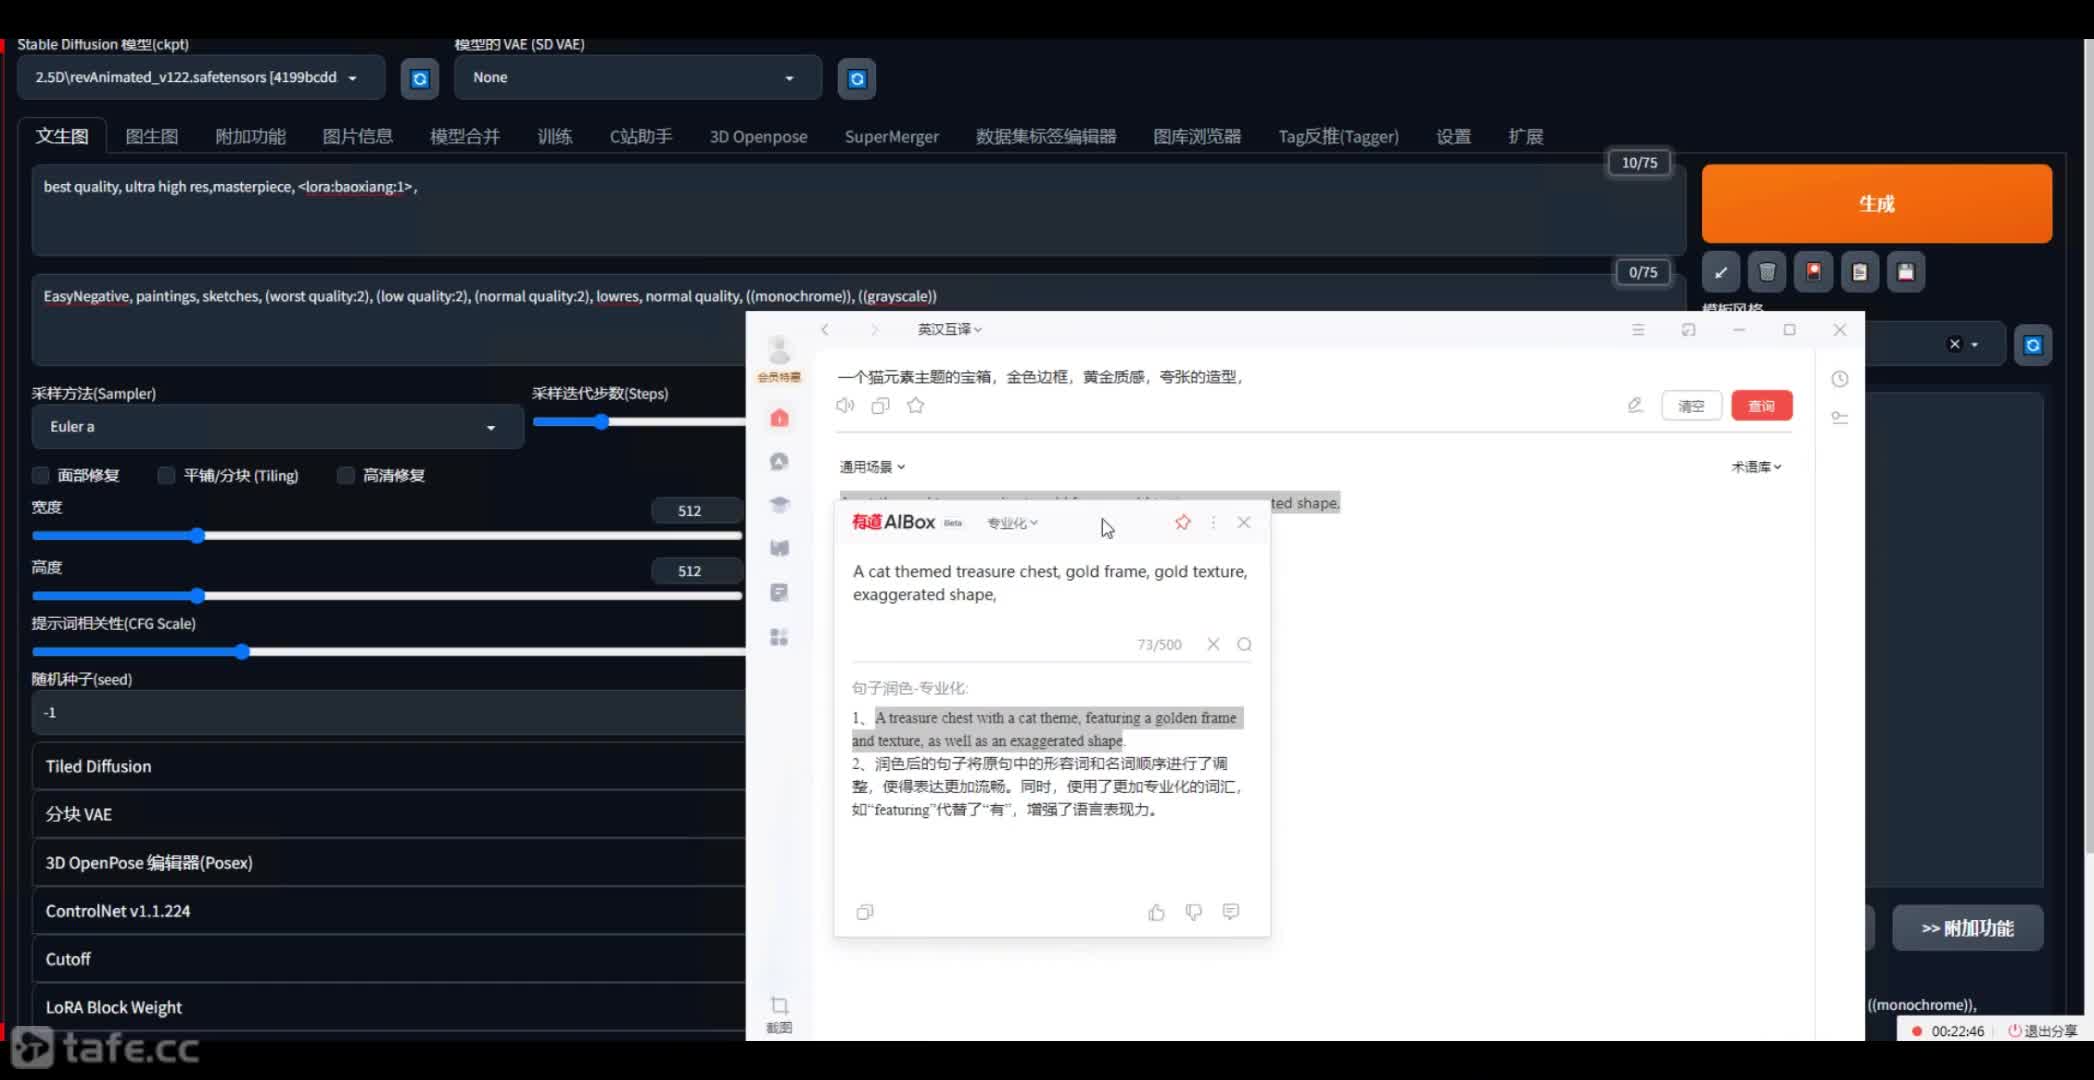
Task: Open the 通用场景 scenario dropdown
Action: [872, 467]
